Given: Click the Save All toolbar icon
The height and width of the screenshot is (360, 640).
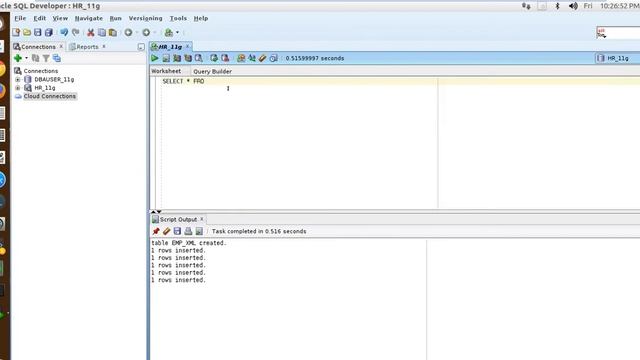Looking at the screenshot, I should coord(49,32).
